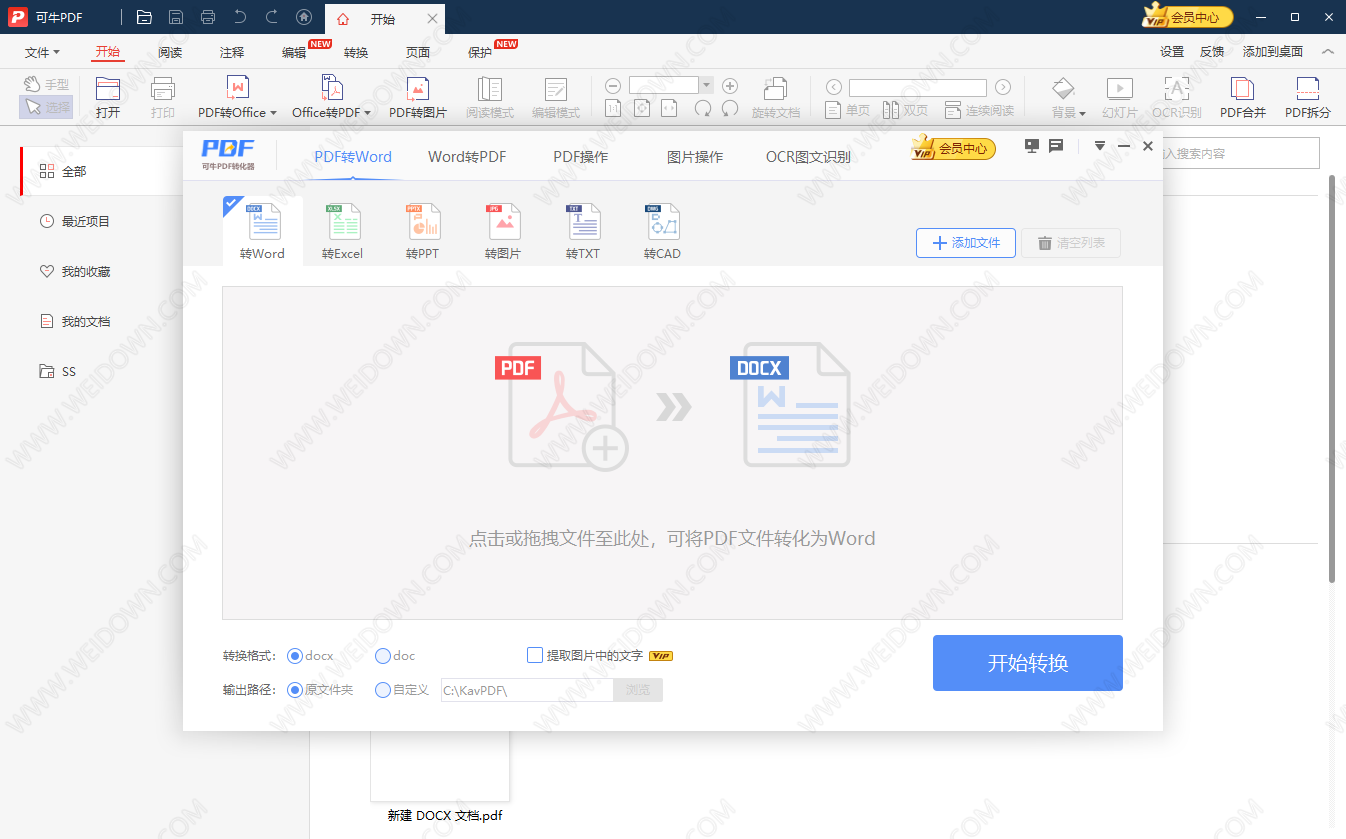Switch to the 转换 ribbon tab

[356, 52]
